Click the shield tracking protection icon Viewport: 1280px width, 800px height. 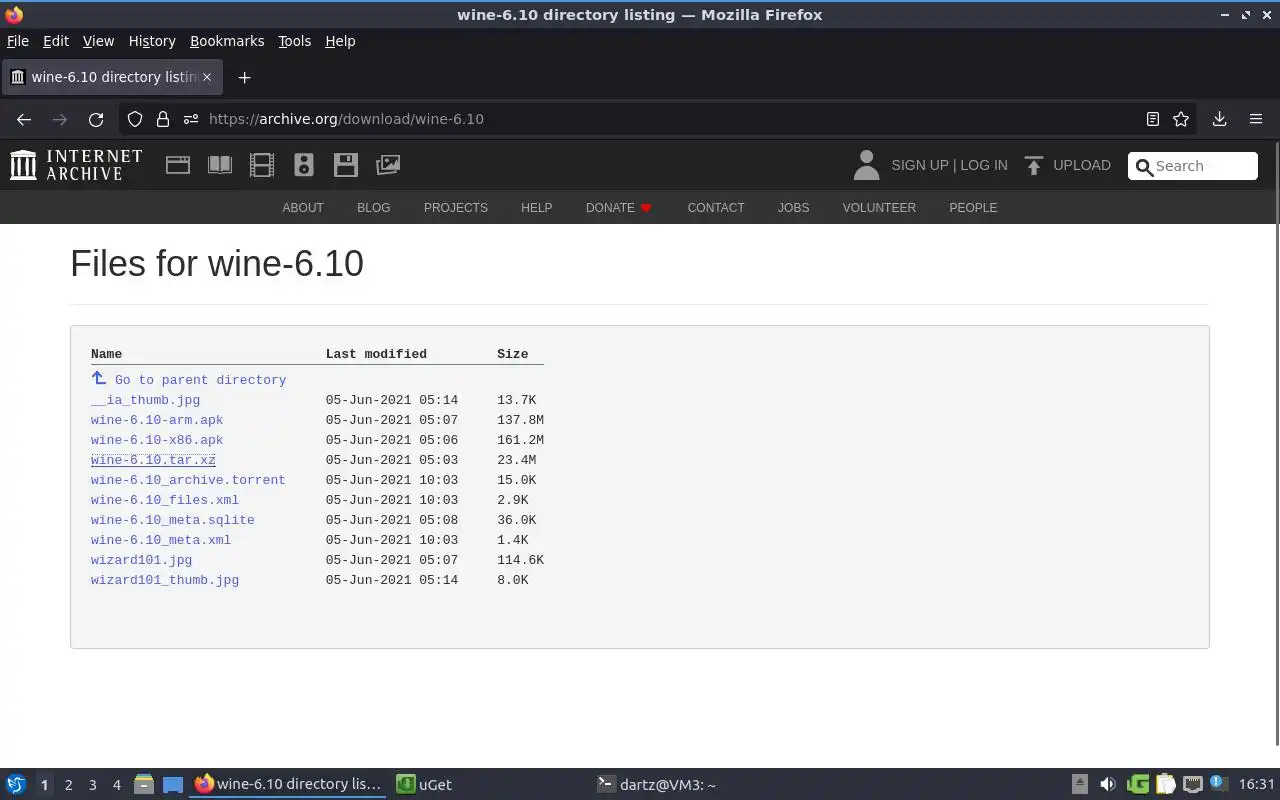[135, 119]
